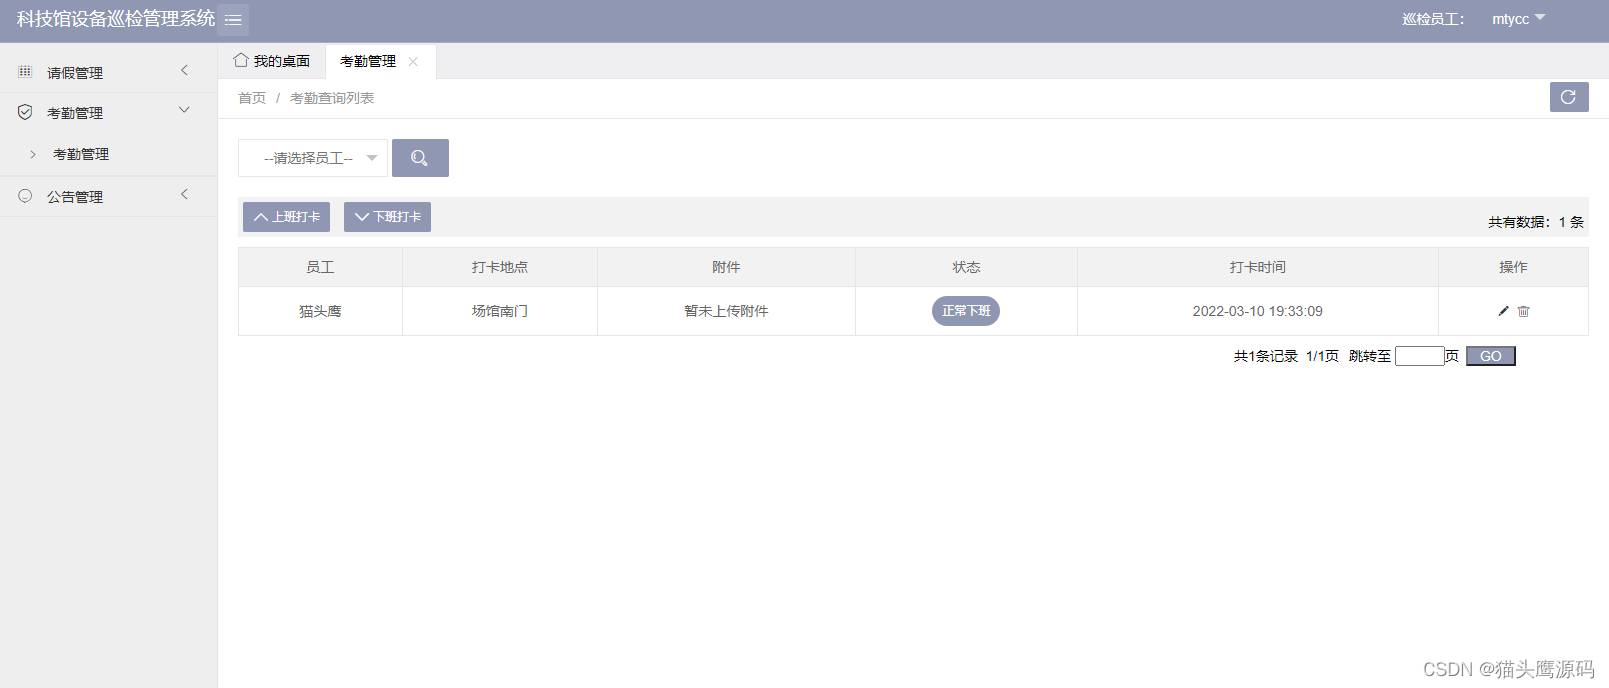
Task: Click the trash delete icon for 猫头鹰
Action: tap(1523, 311)
